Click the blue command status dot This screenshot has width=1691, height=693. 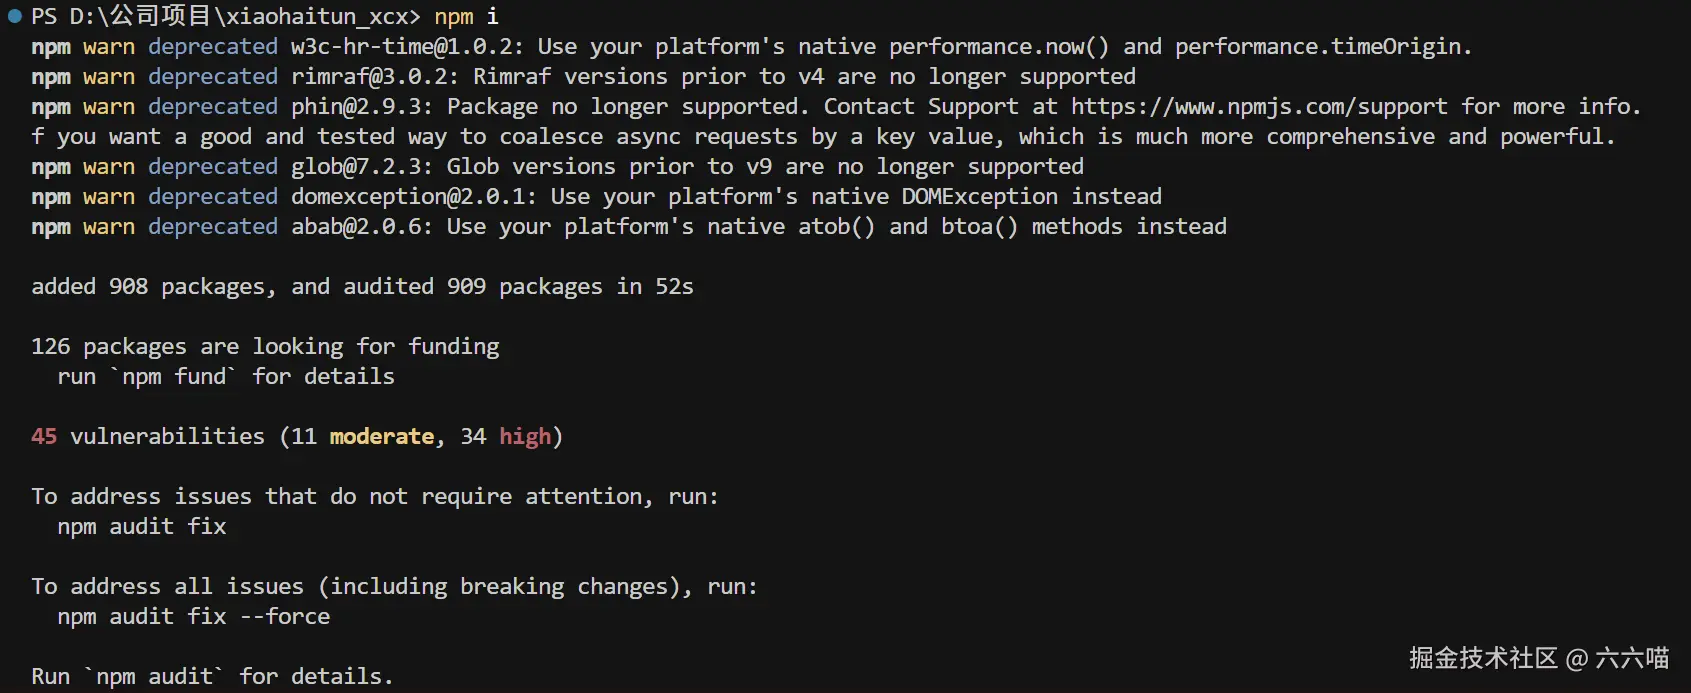[14, 16]
